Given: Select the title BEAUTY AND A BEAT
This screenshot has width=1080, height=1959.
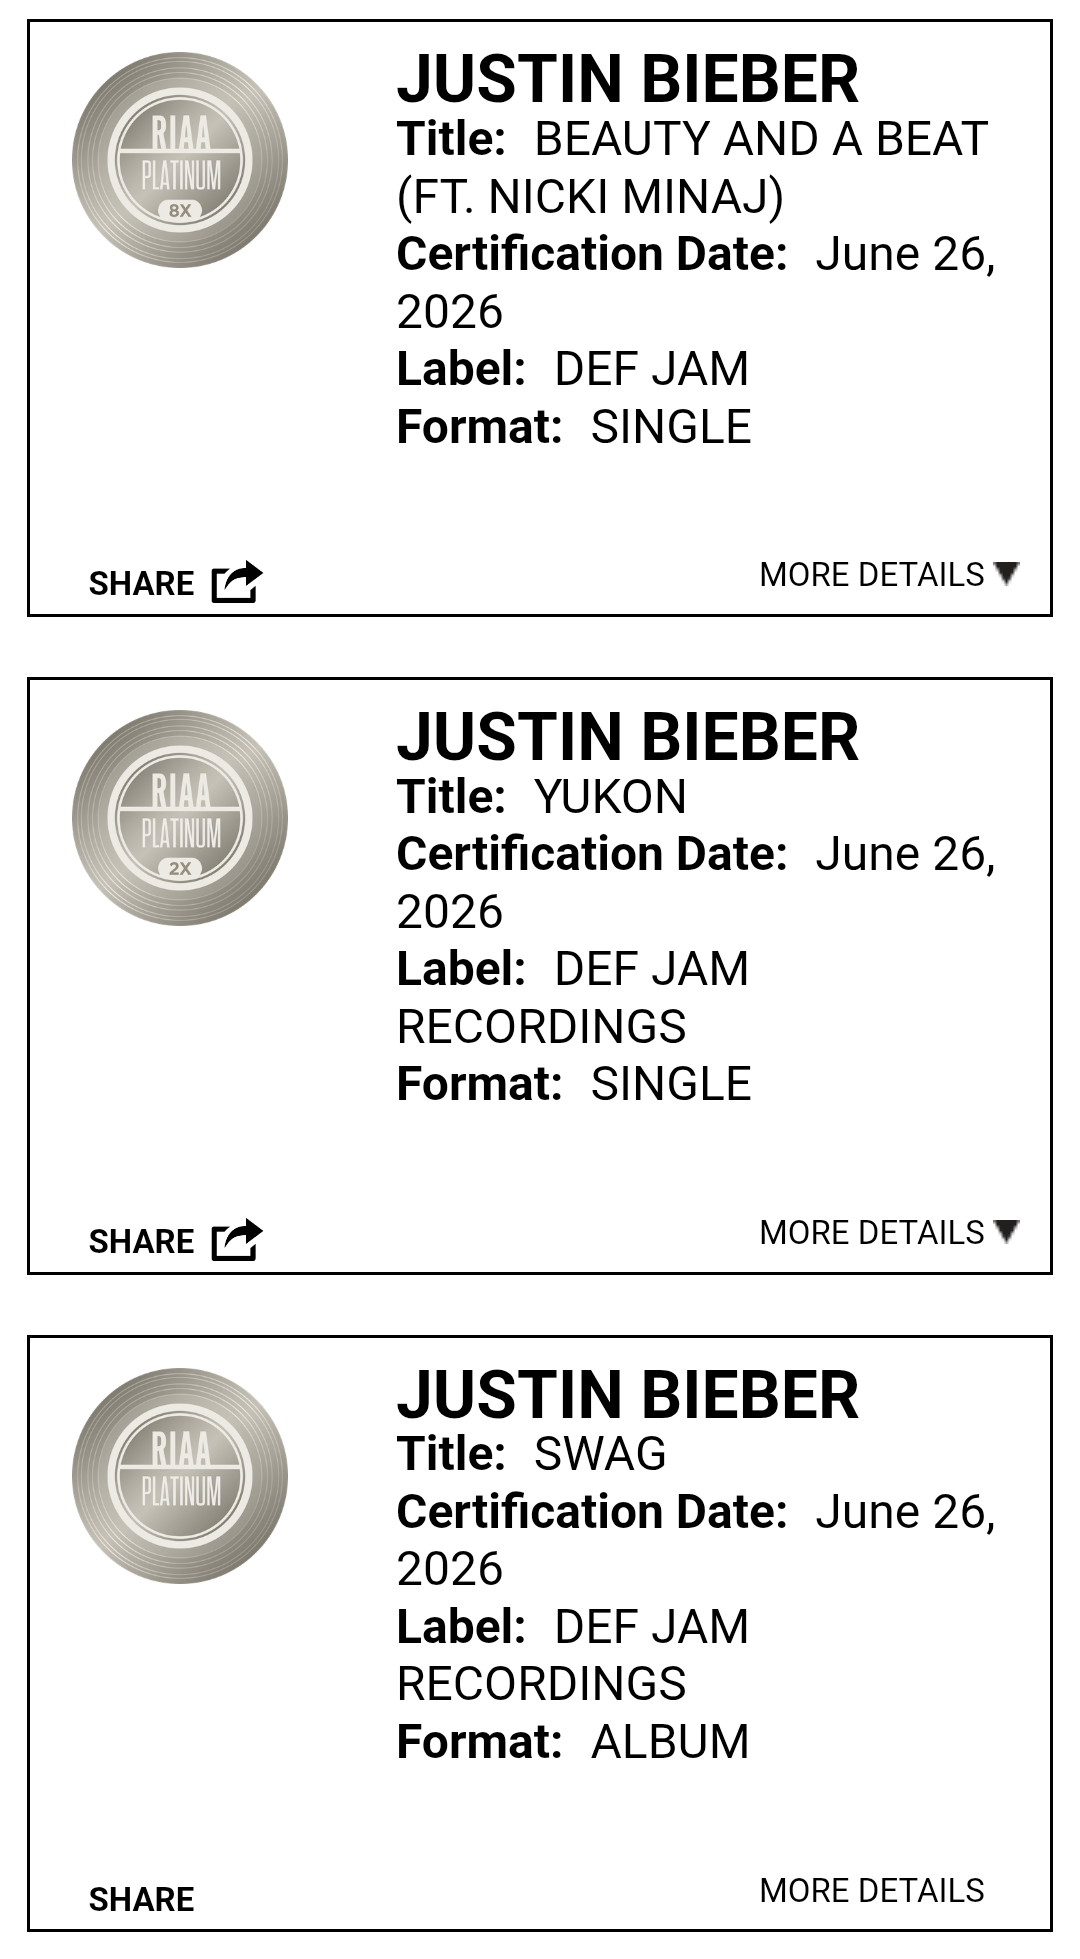Looking at the screenshot, I should pyautogui.click(x=761, y=139).
